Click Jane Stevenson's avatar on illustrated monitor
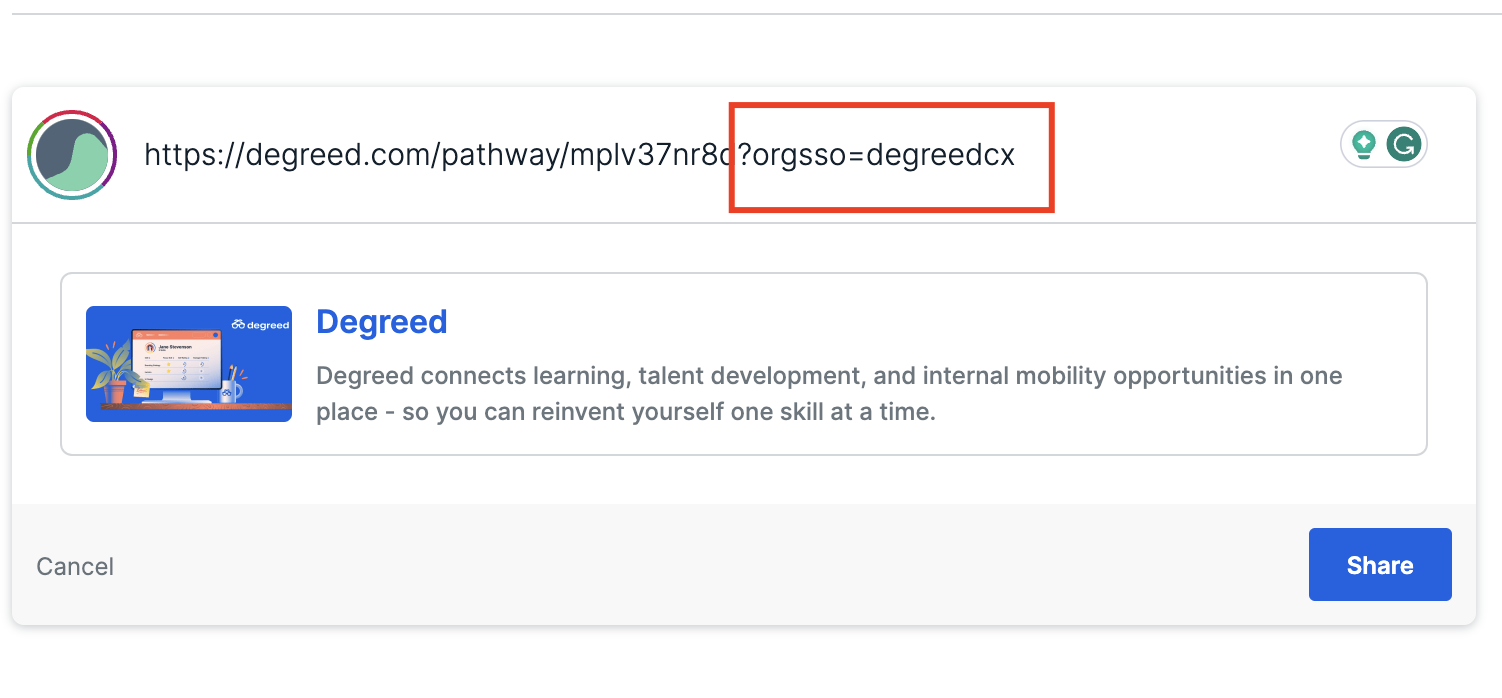1502x698 pixels. [151, 348]
